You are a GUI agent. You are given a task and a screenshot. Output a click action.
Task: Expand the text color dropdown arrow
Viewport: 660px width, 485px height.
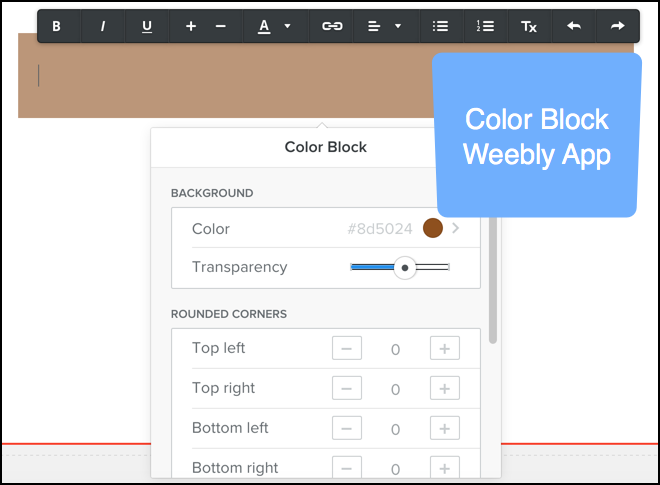coord(287,26)
